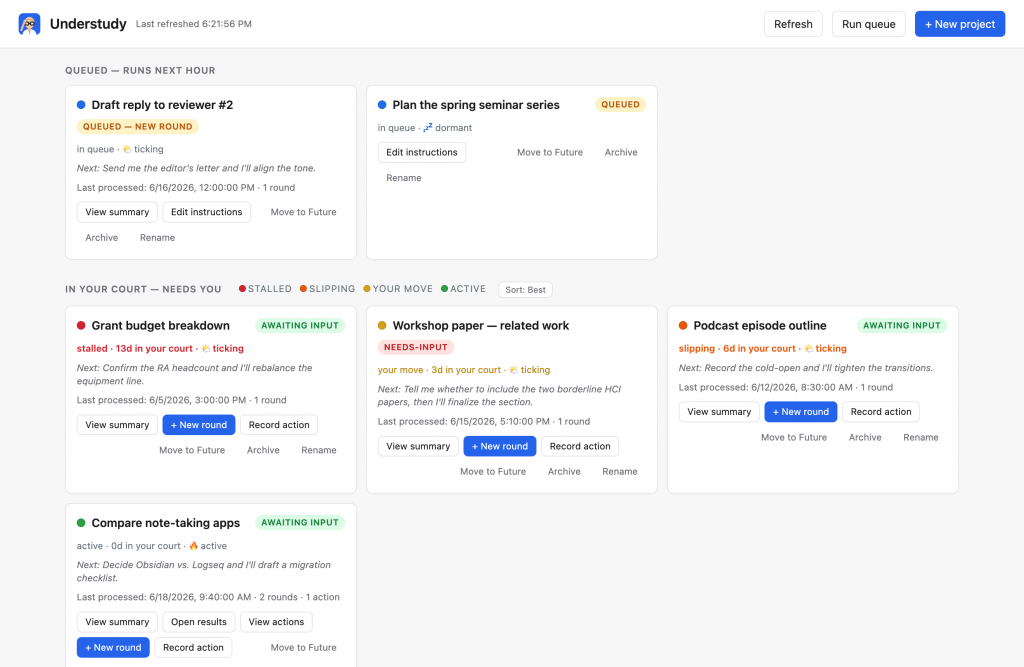Click orange status dot on Podcast episode outline
Screen dimensions: 1024x667
683,325
